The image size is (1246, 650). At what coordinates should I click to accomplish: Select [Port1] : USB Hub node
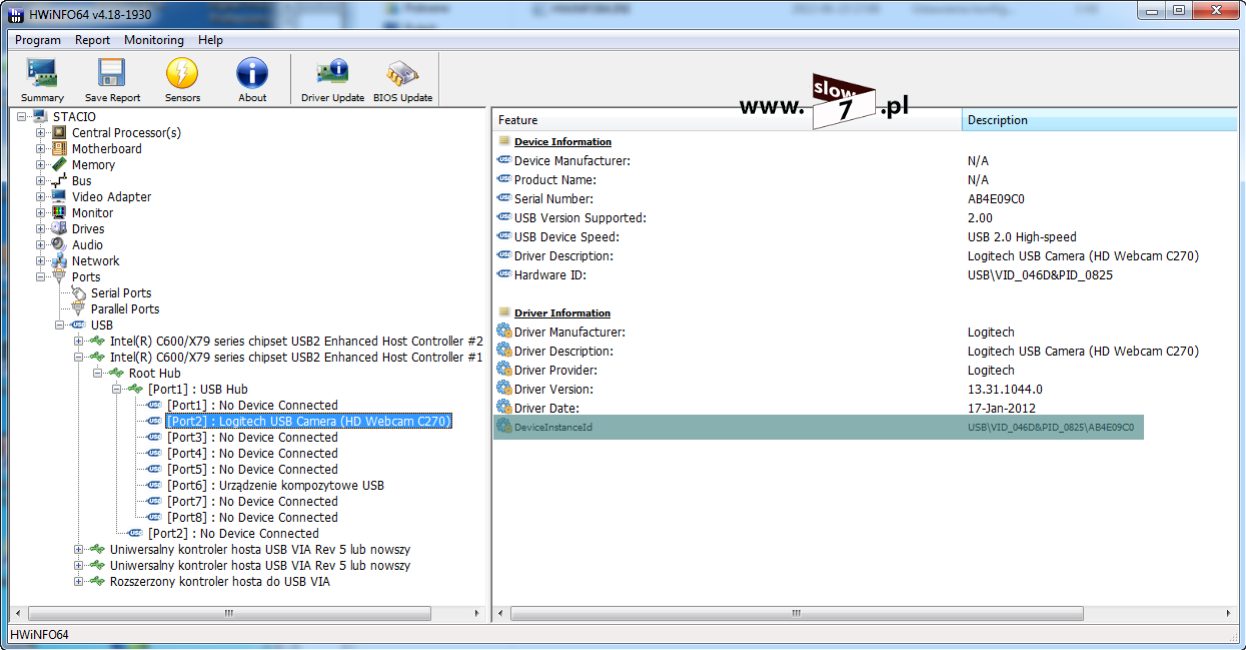pos(198,389)
